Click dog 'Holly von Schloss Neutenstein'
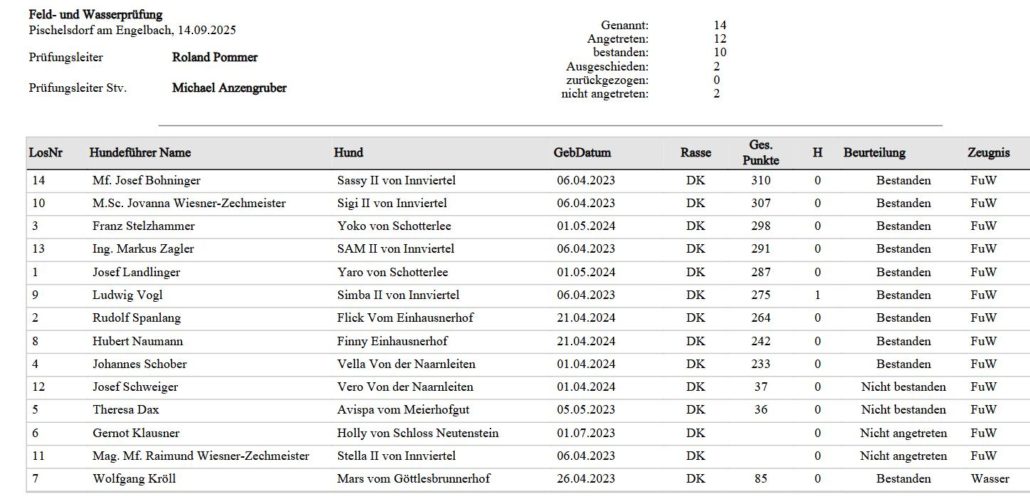 (x=418, y=433)
